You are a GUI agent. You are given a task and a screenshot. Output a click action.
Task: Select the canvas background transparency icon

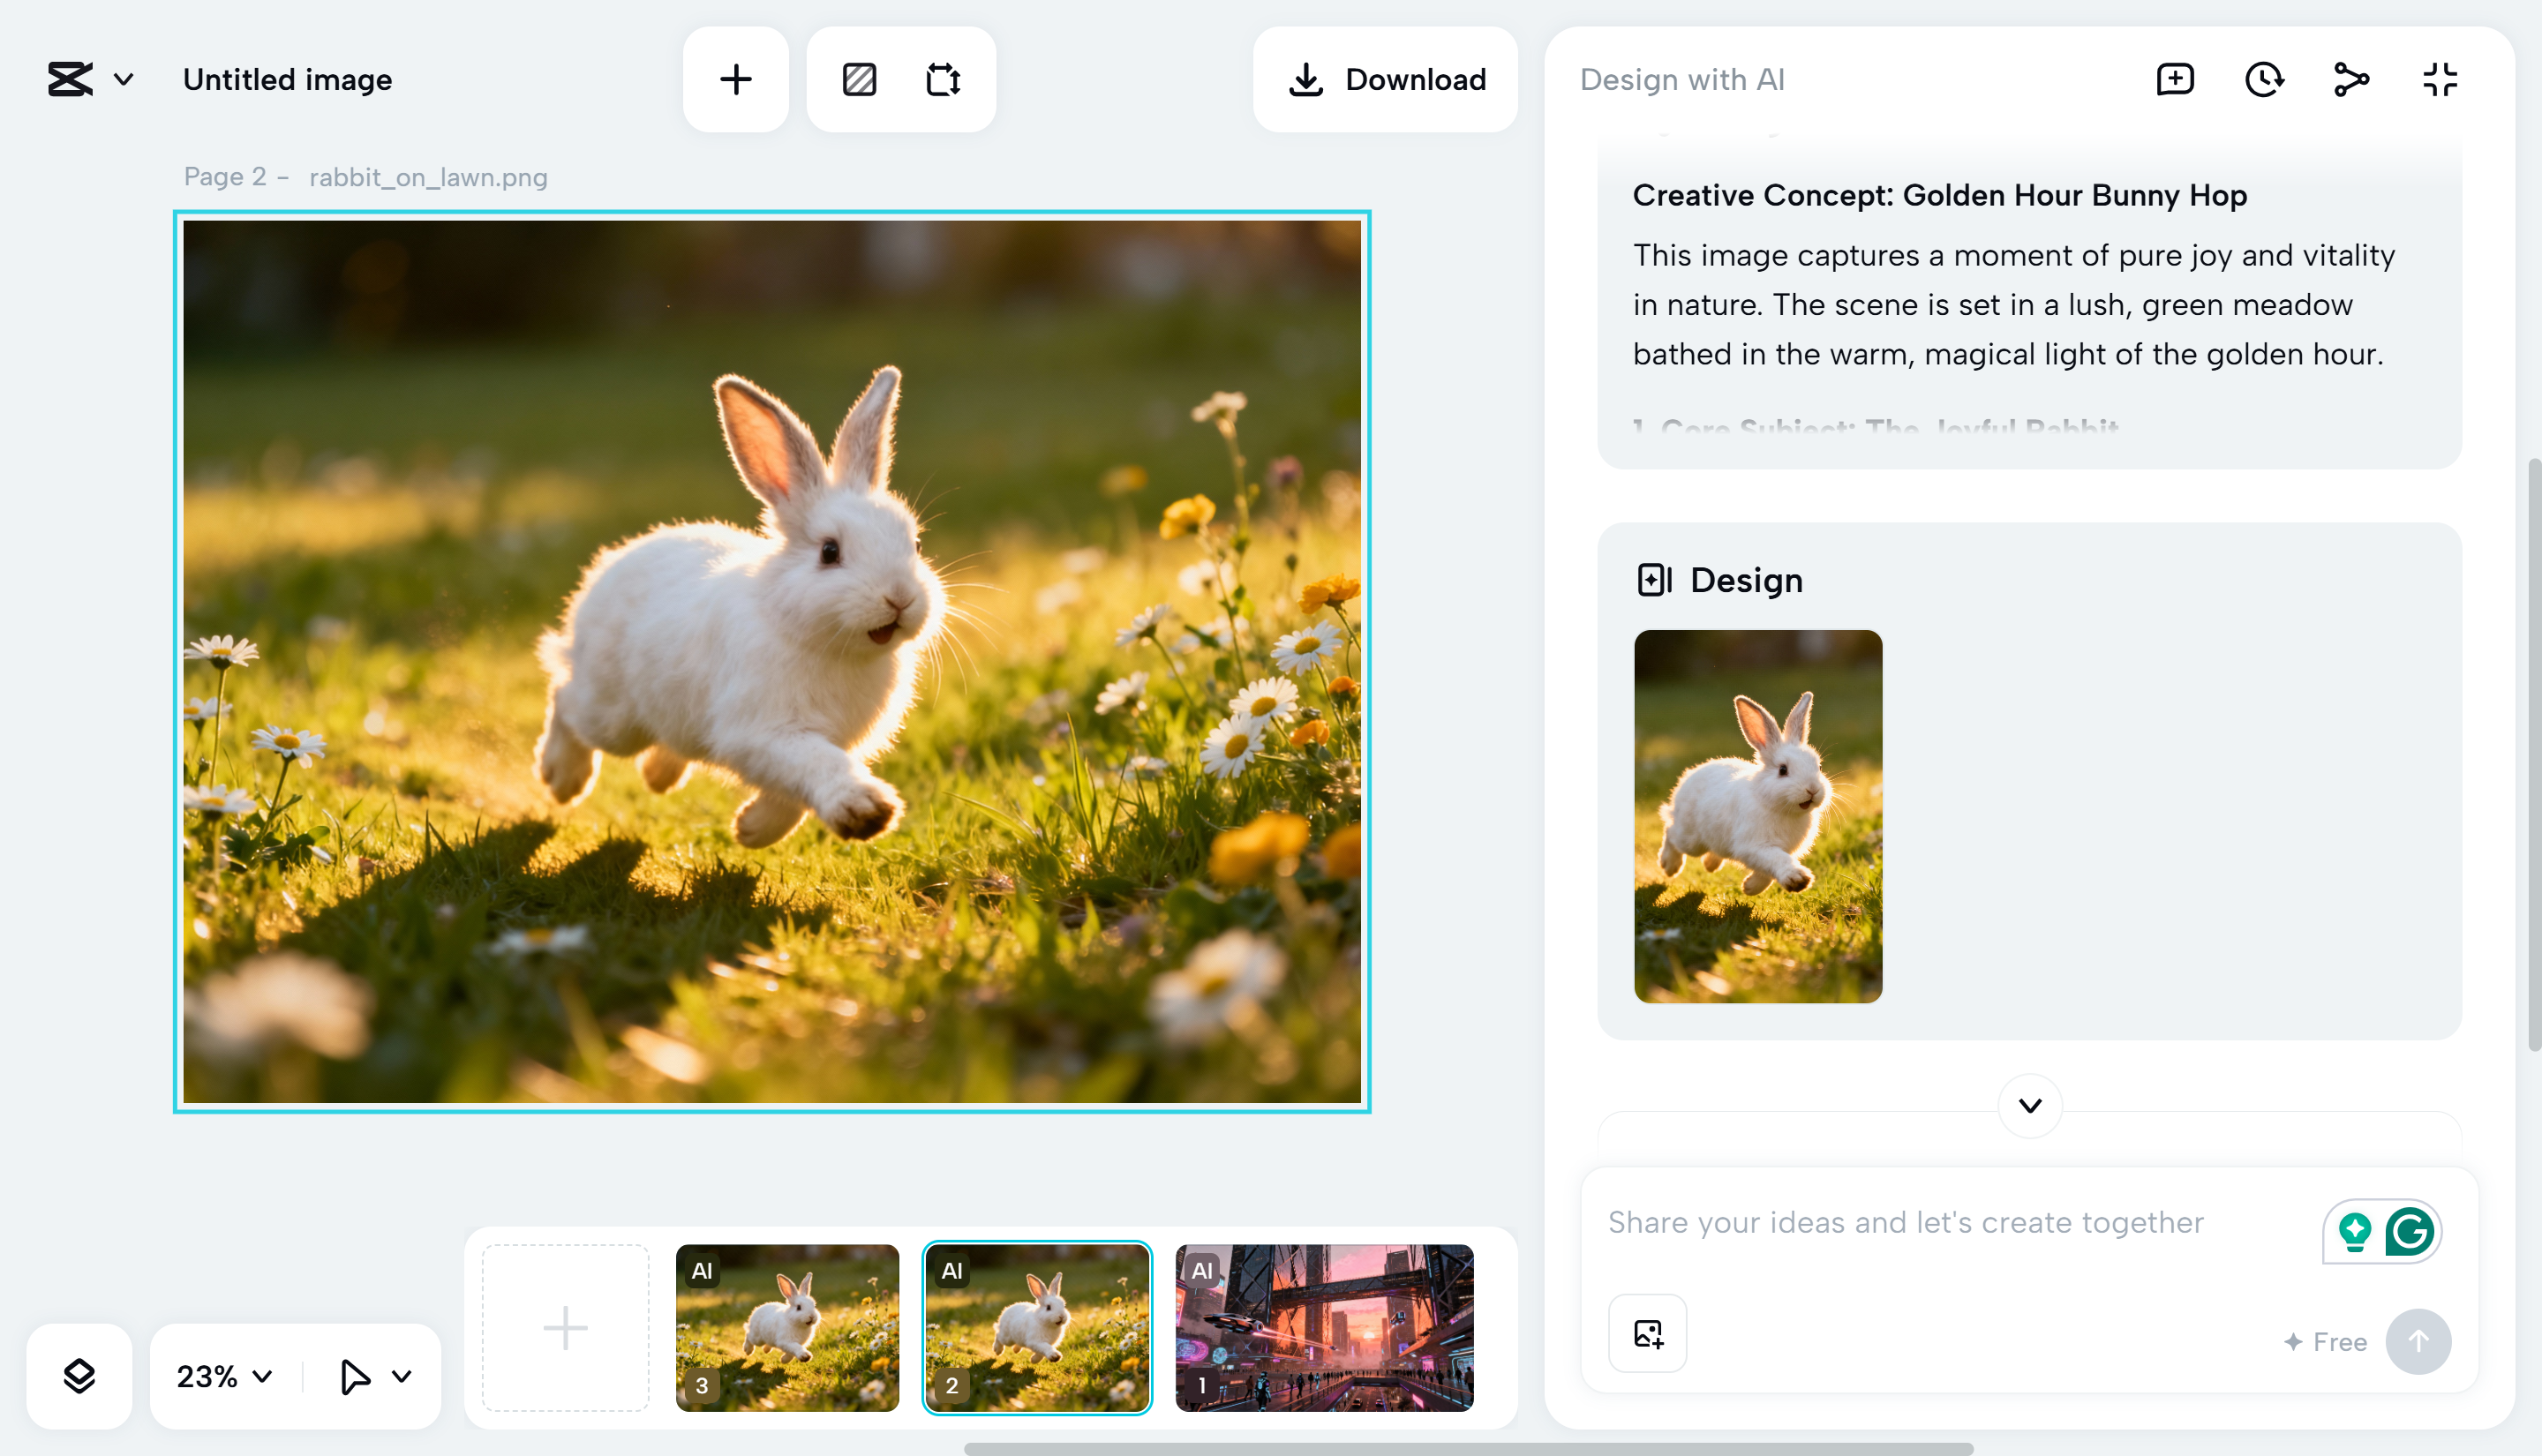(860, 79)
